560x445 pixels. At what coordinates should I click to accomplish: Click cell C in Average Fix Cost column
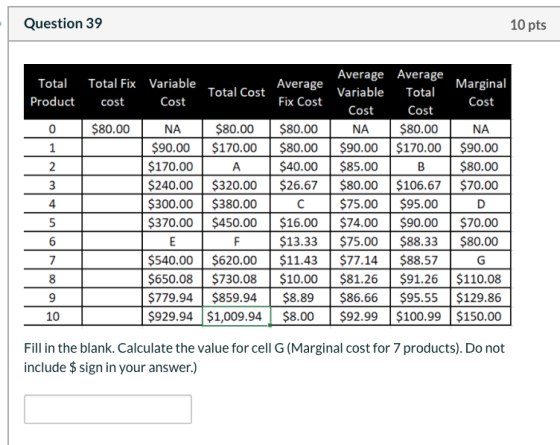click(301, 204)
